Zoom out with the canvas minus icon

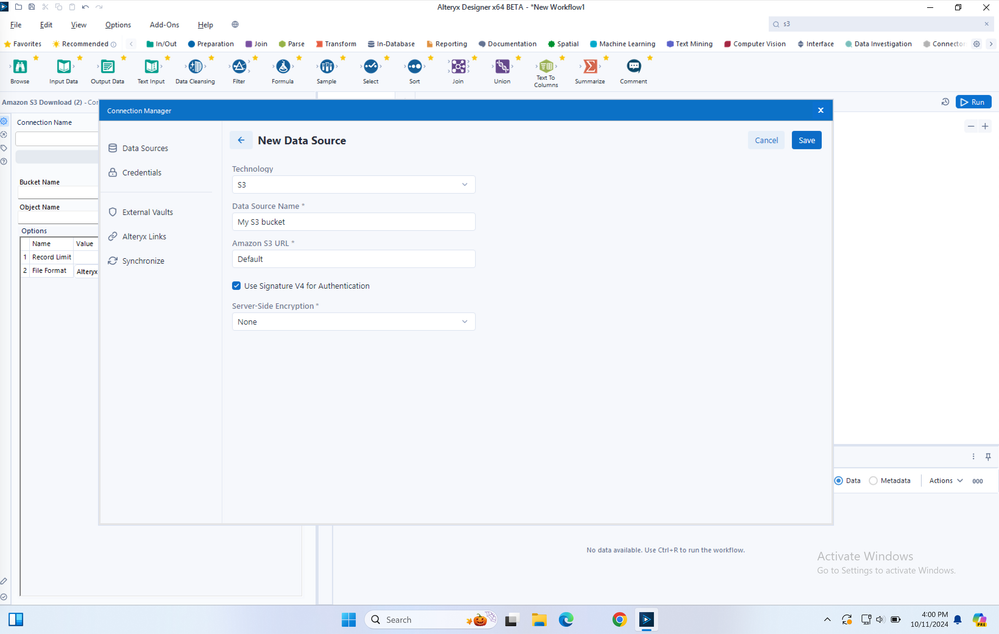[971, 126]
